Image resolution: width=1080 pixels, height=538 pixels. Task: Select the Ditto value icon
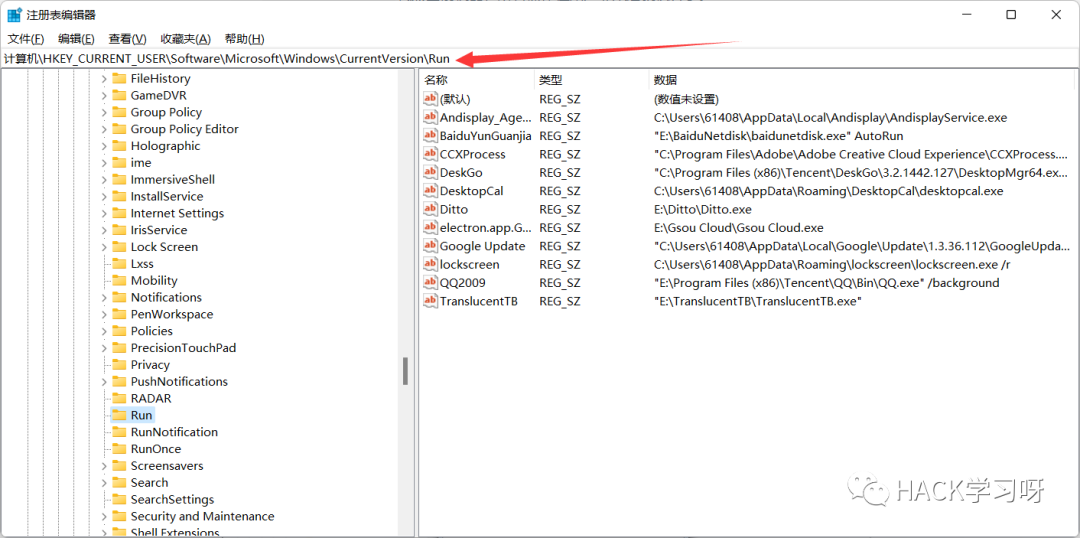(x=430, y=209)
